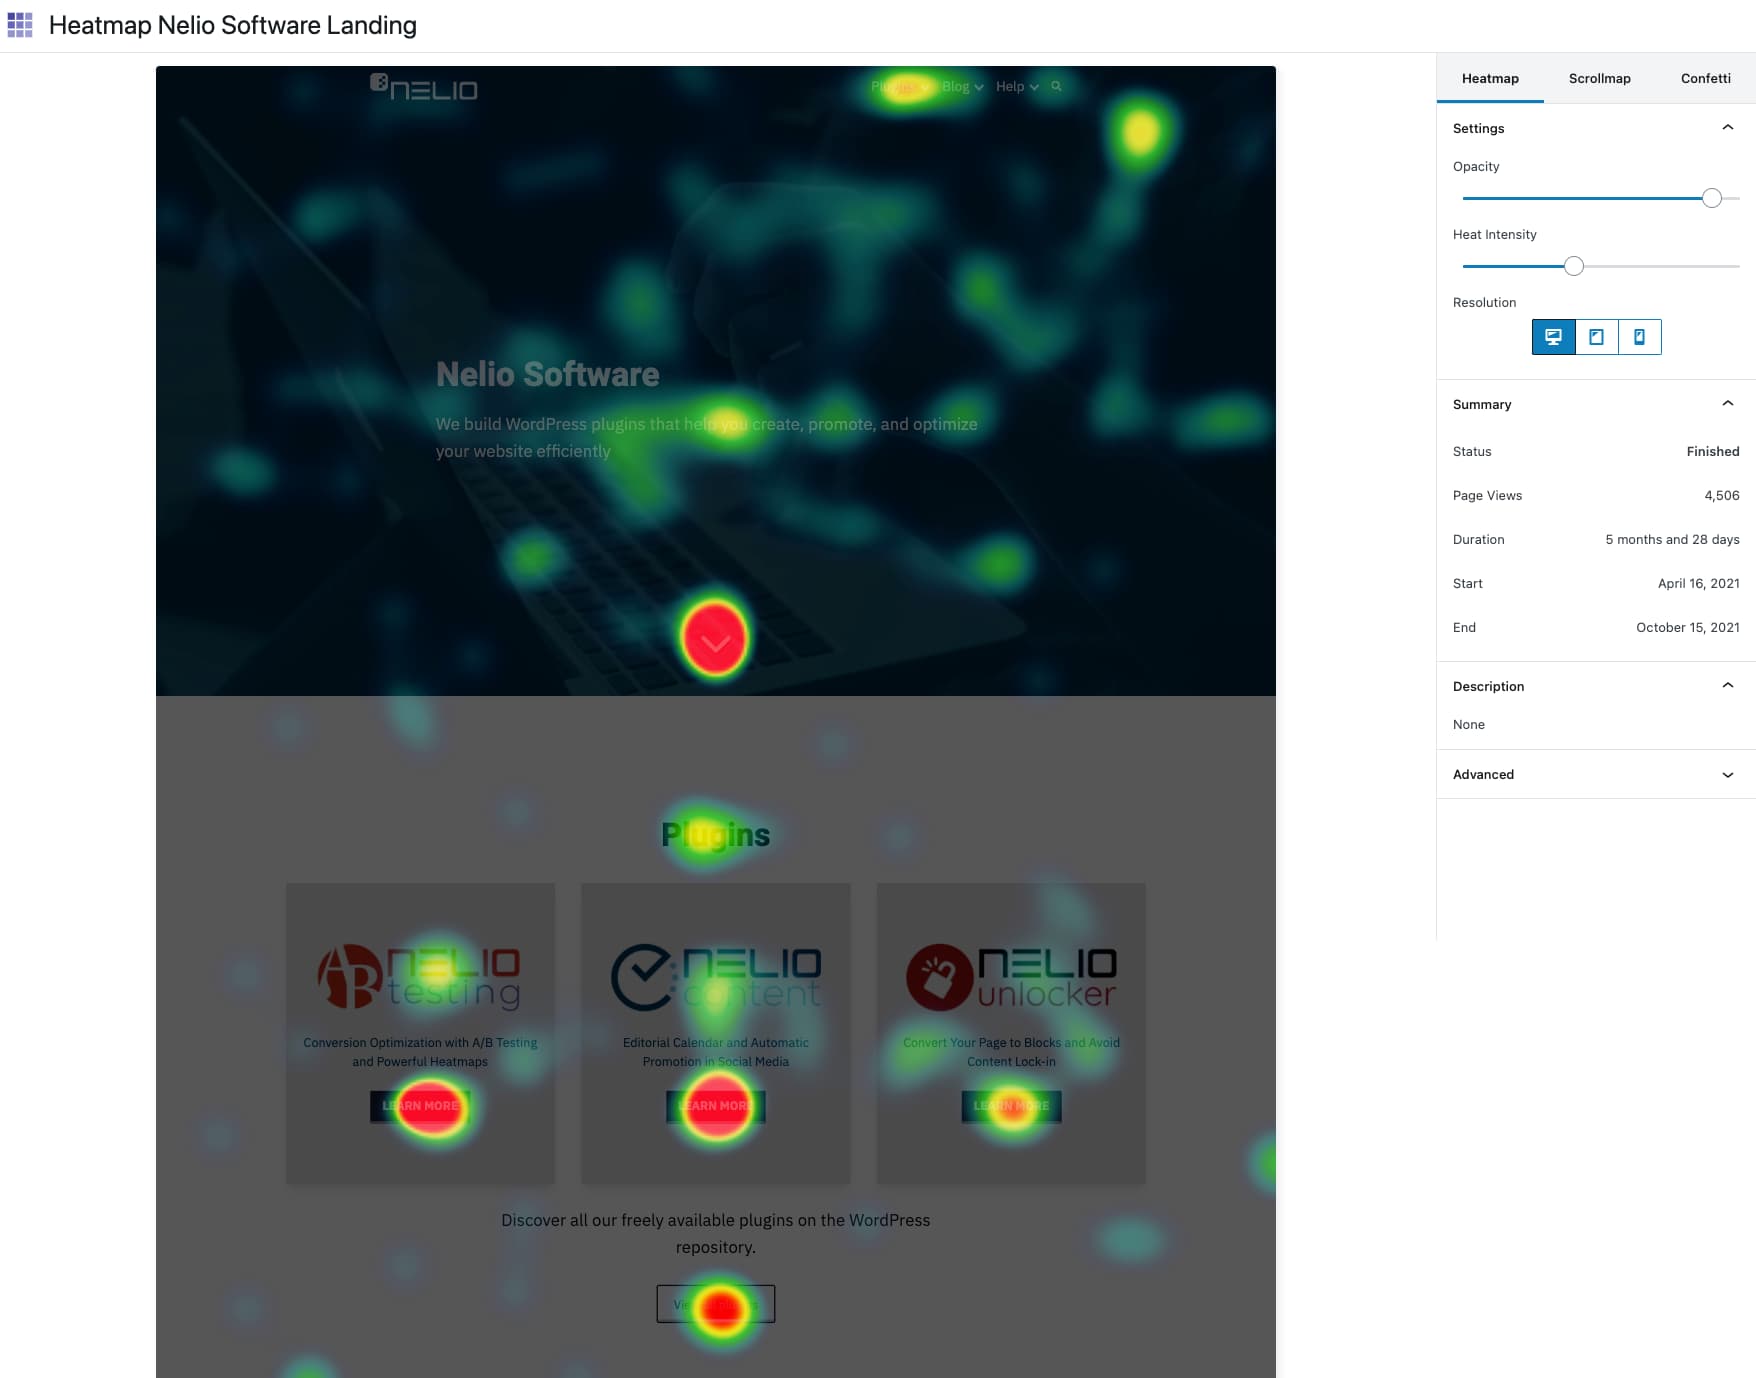1756x1378 pixels.
Task: Switch to the Confetti tab
Action: coord(1705,78)
